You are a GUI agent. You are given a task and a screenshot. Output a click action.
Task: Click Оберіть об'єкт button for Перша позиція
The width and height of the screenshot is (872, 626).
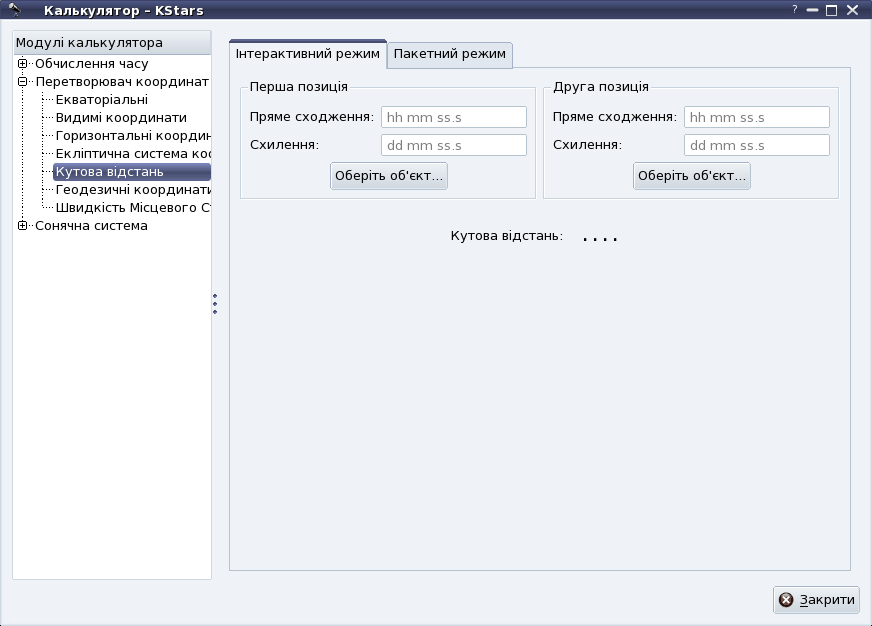pyautogui.click(x=389, y=176)
